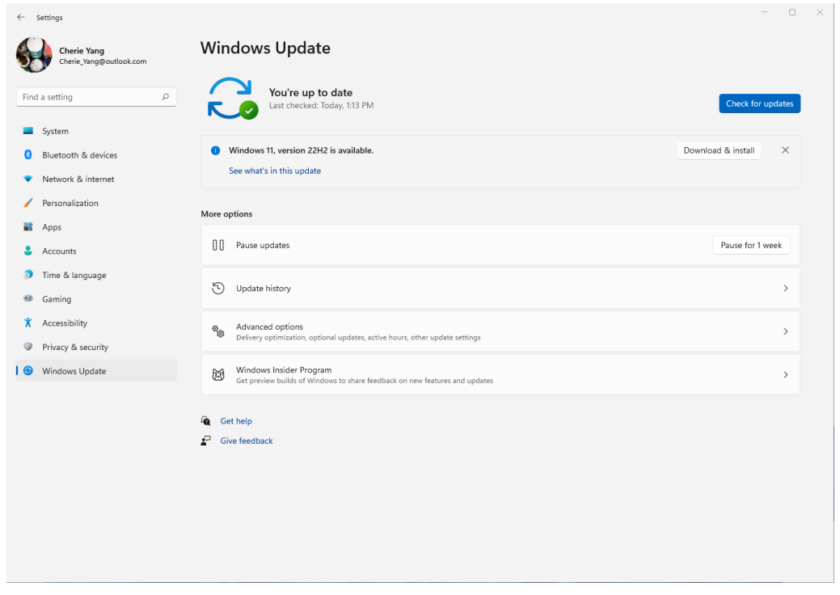Open the Accounts settings page
Viewport: 840px width, 595px height.
96,251
